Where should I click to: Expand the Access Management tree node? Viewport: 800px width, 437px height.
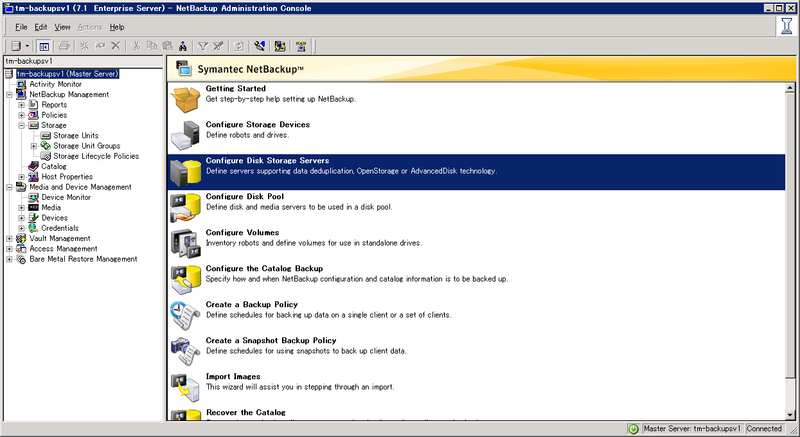click(x=9, y=249)
